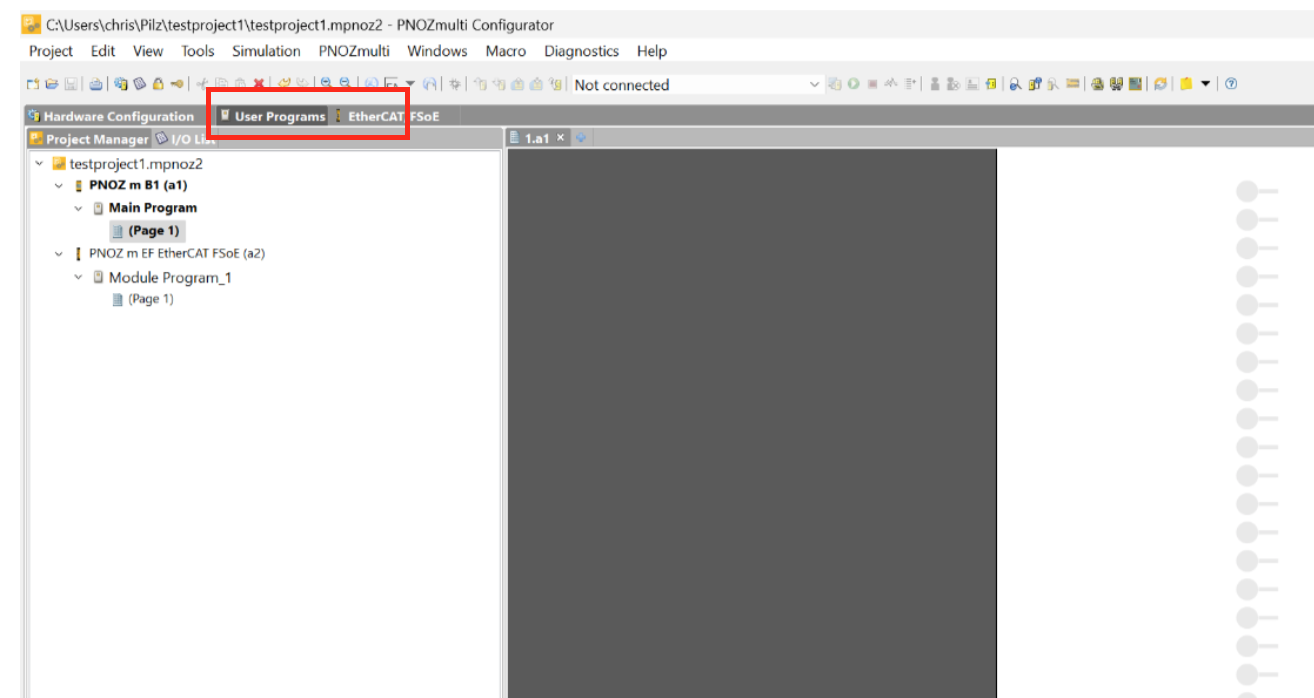This screenshot has width=1314, height=698.
Task: Open the Project menu
Action: (x=51, y=51)
